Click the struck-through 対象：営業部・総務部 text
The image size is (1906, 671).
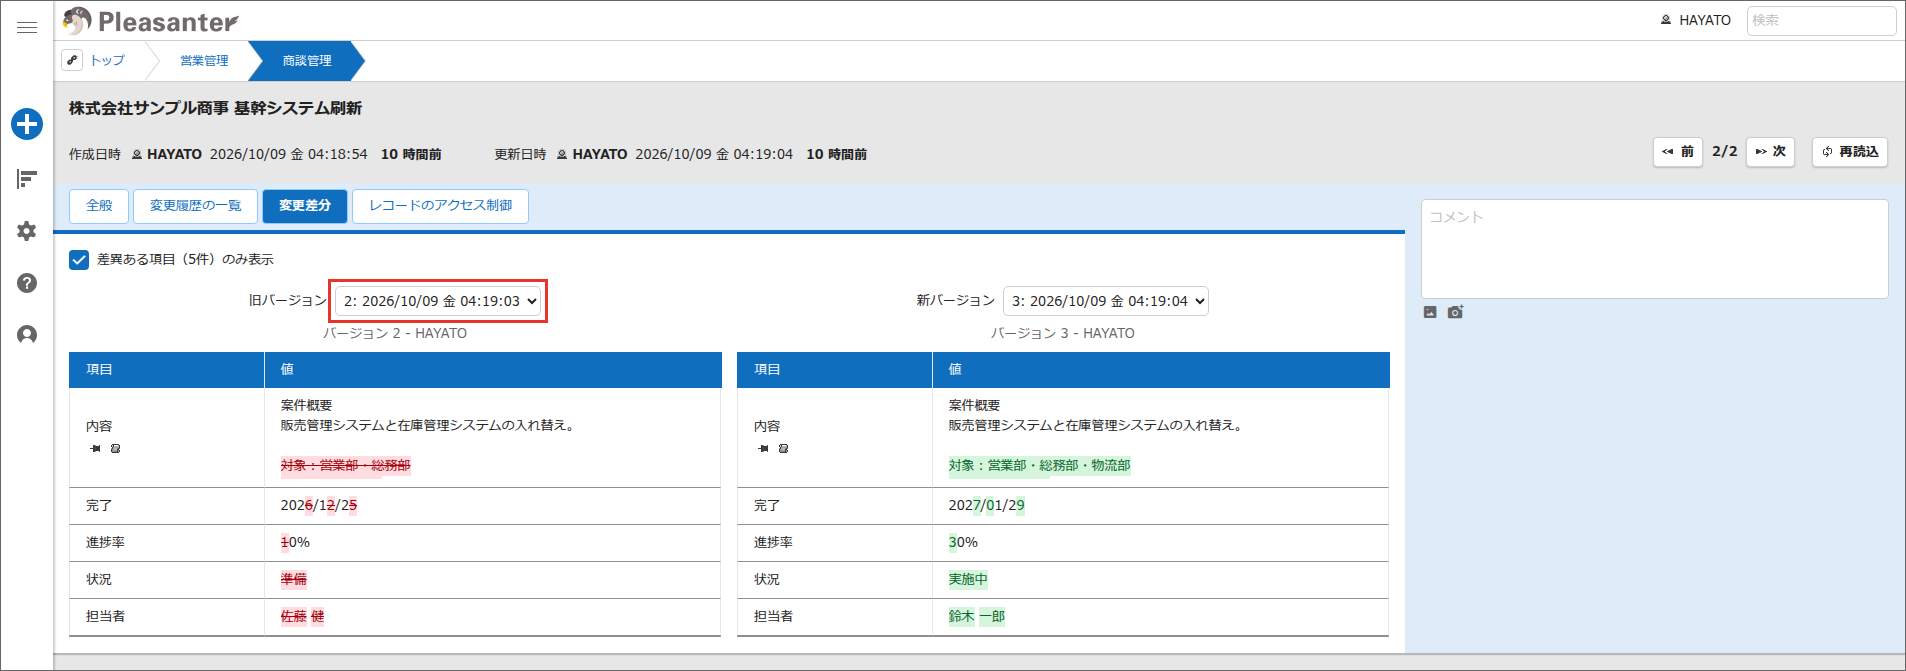345,466
